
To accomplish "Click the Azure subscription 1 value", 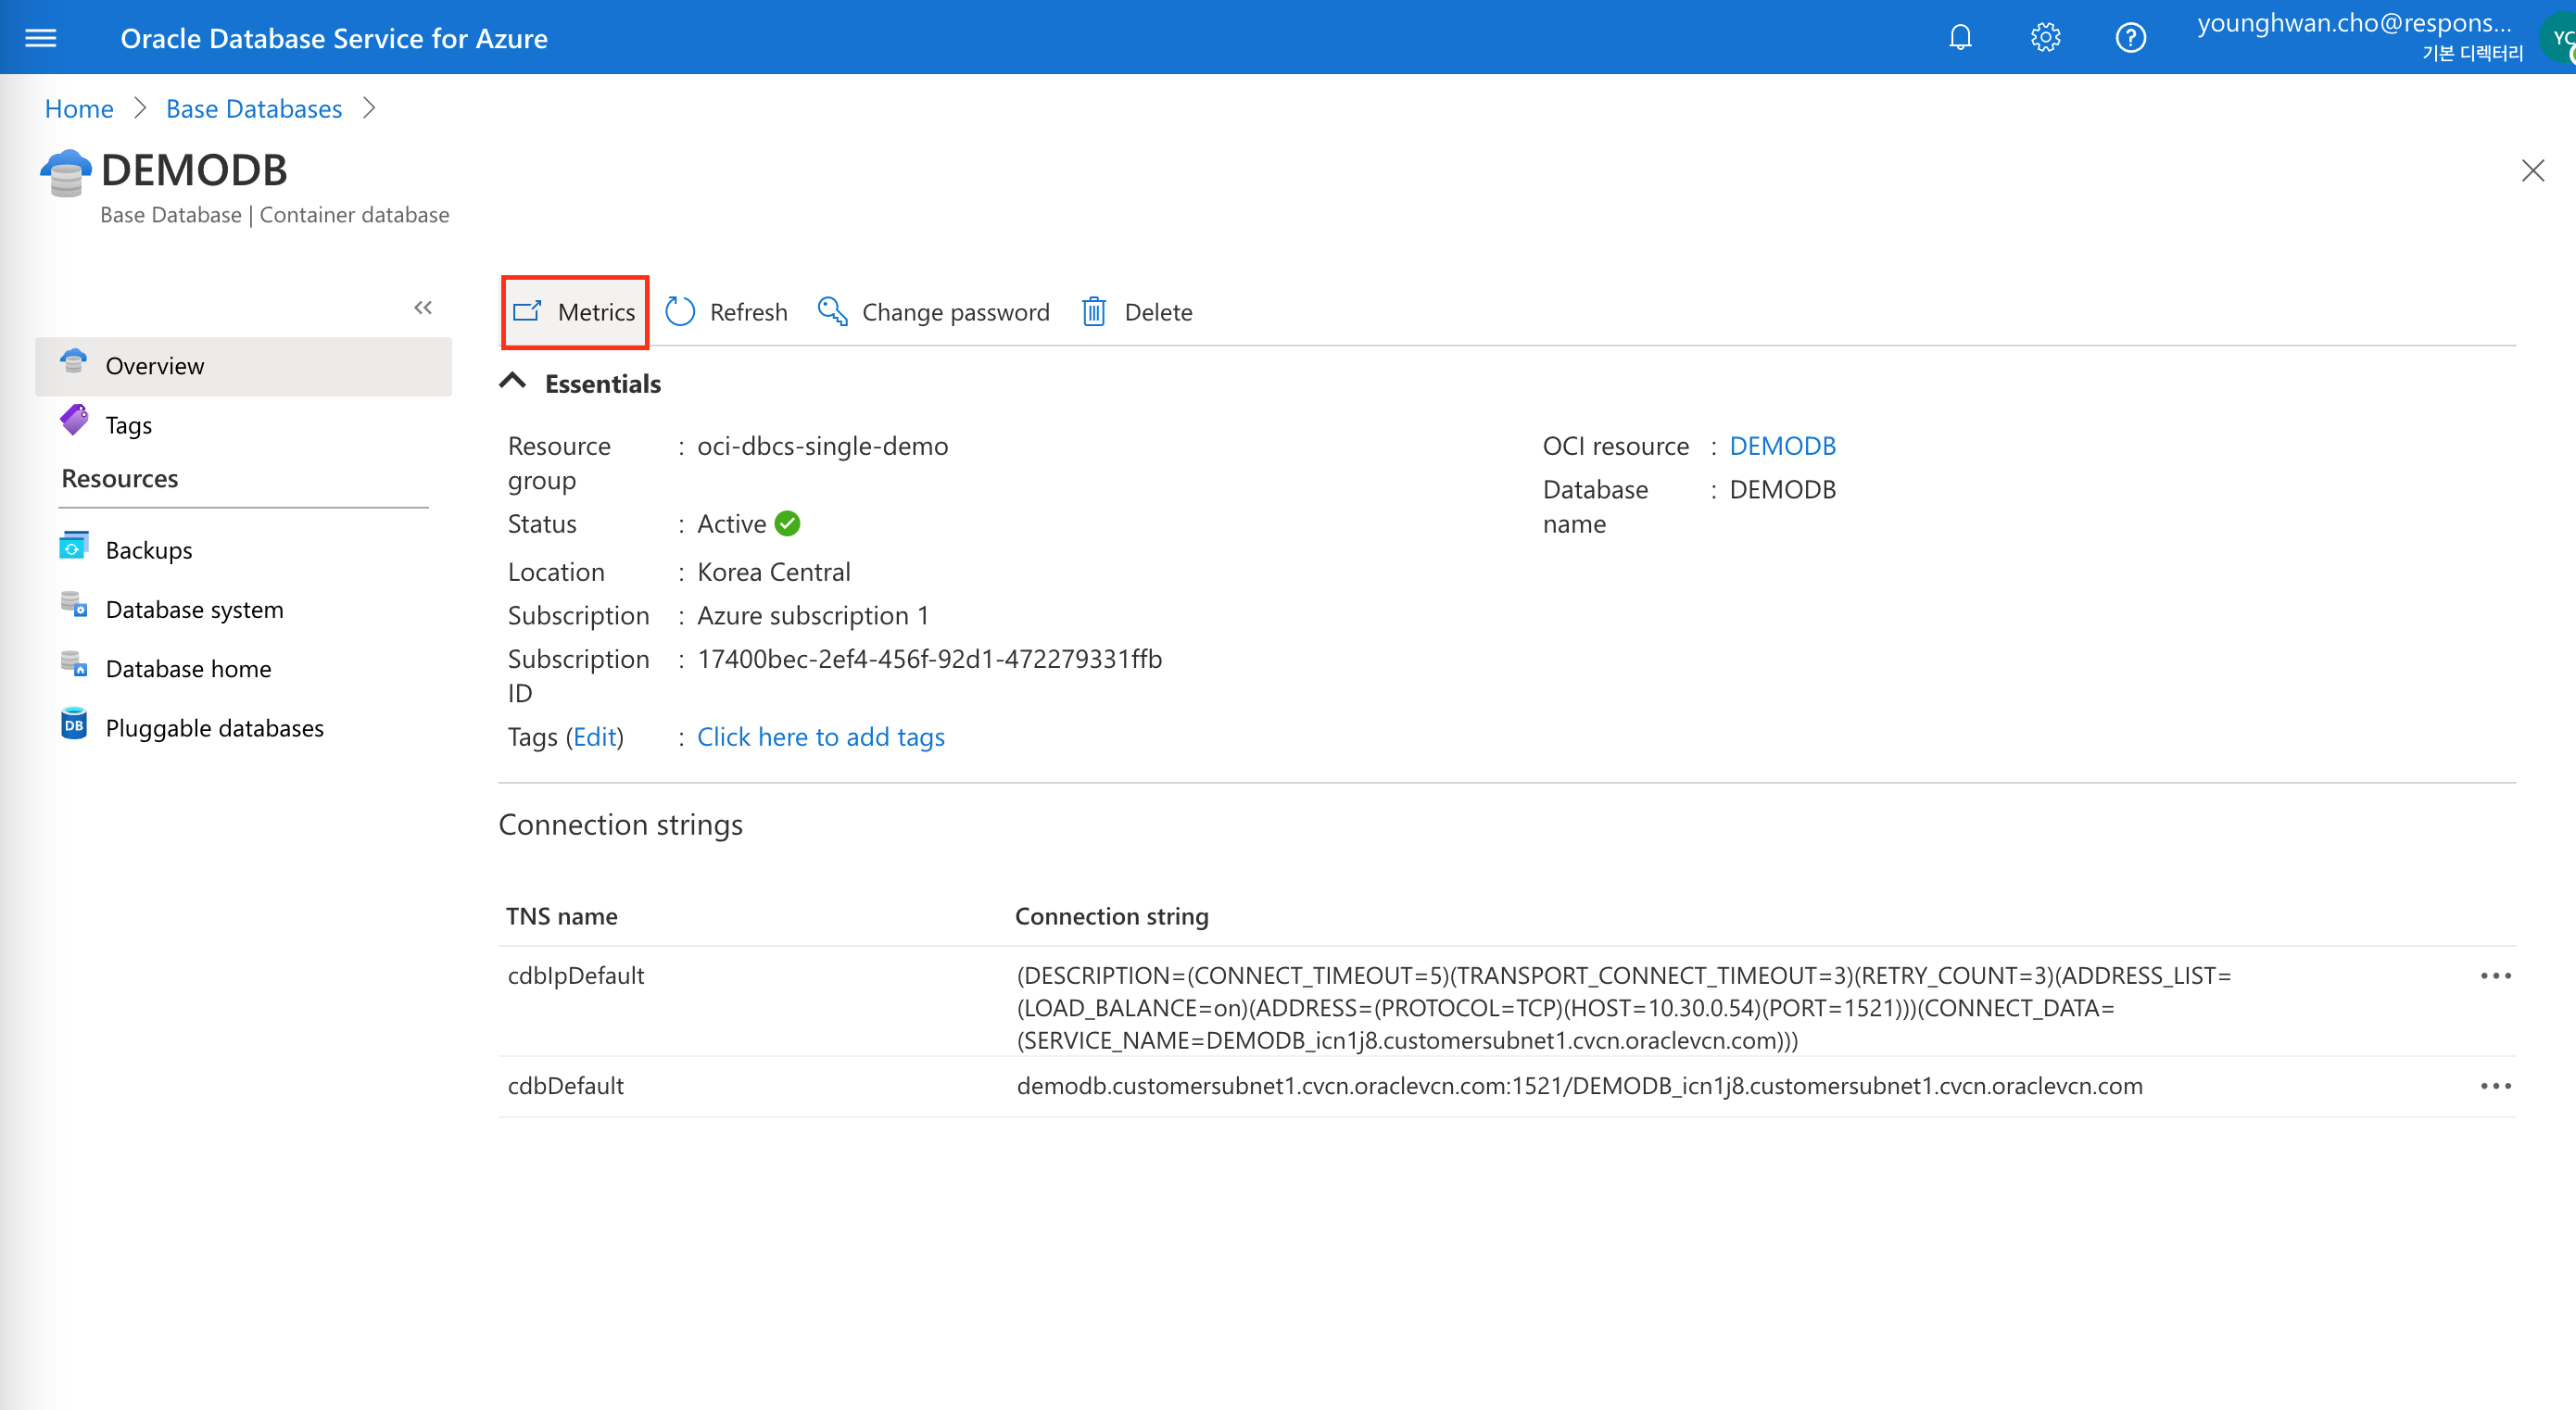I will [813, 615].
